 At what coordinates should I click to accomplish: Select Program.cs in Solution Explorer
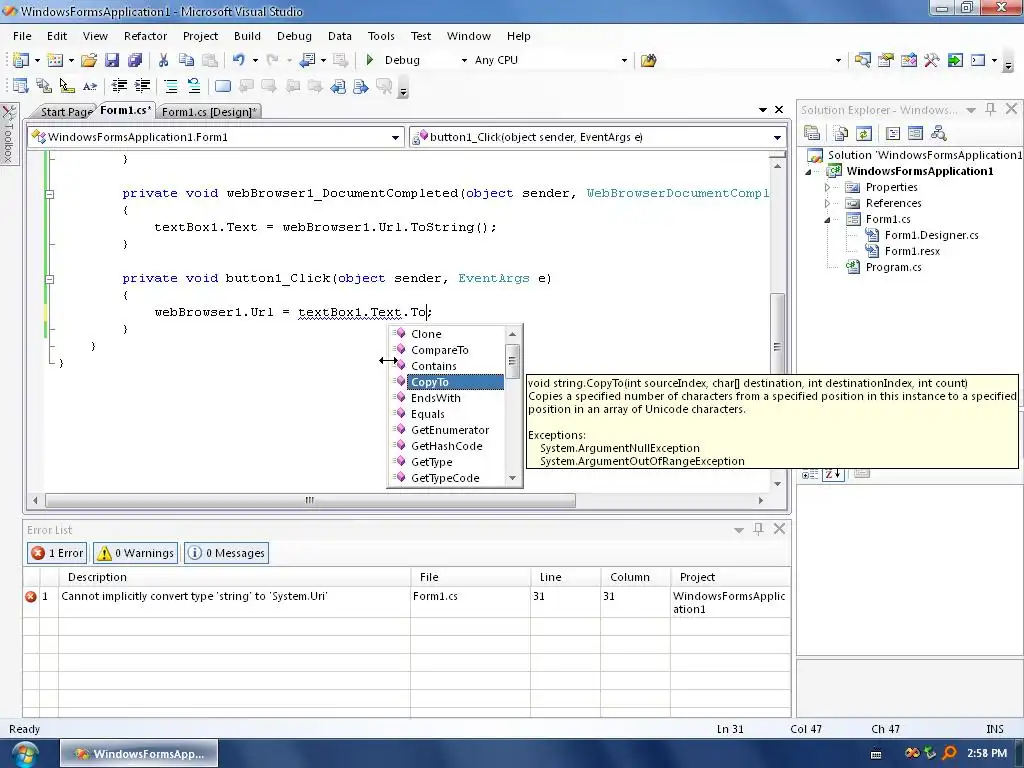(x=893, y=267)
